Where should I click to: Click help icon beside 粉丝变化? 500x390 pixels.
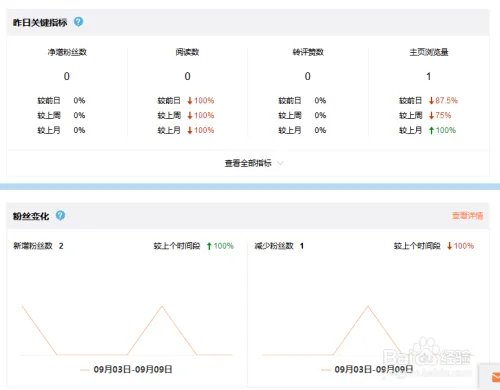tap(60, 215)
